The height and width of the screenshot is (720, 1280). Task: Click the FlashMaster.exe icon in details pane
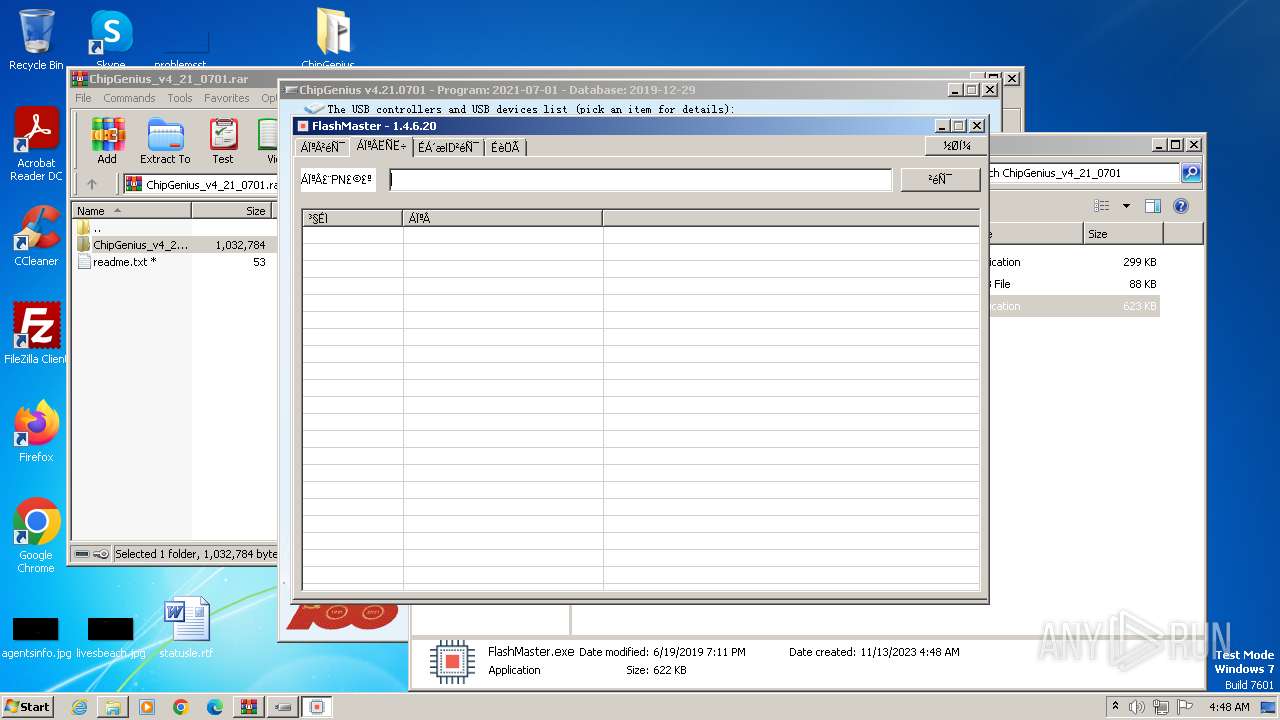click(x=452, y=661)
